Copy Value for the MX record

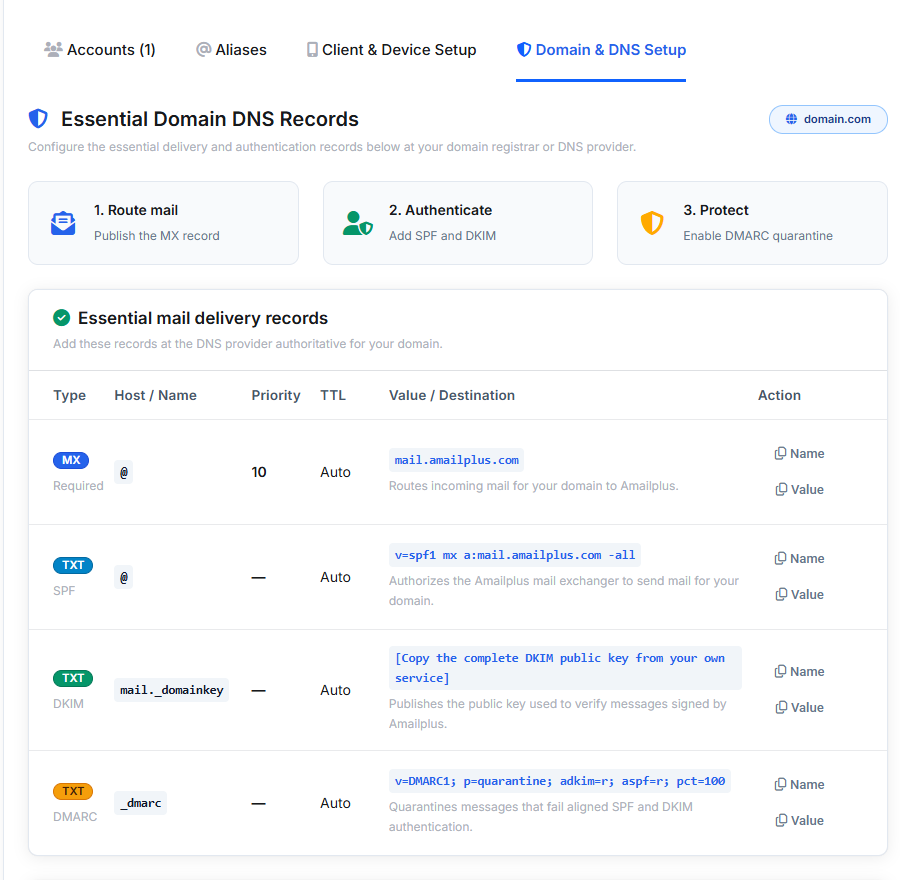point(799,490)
